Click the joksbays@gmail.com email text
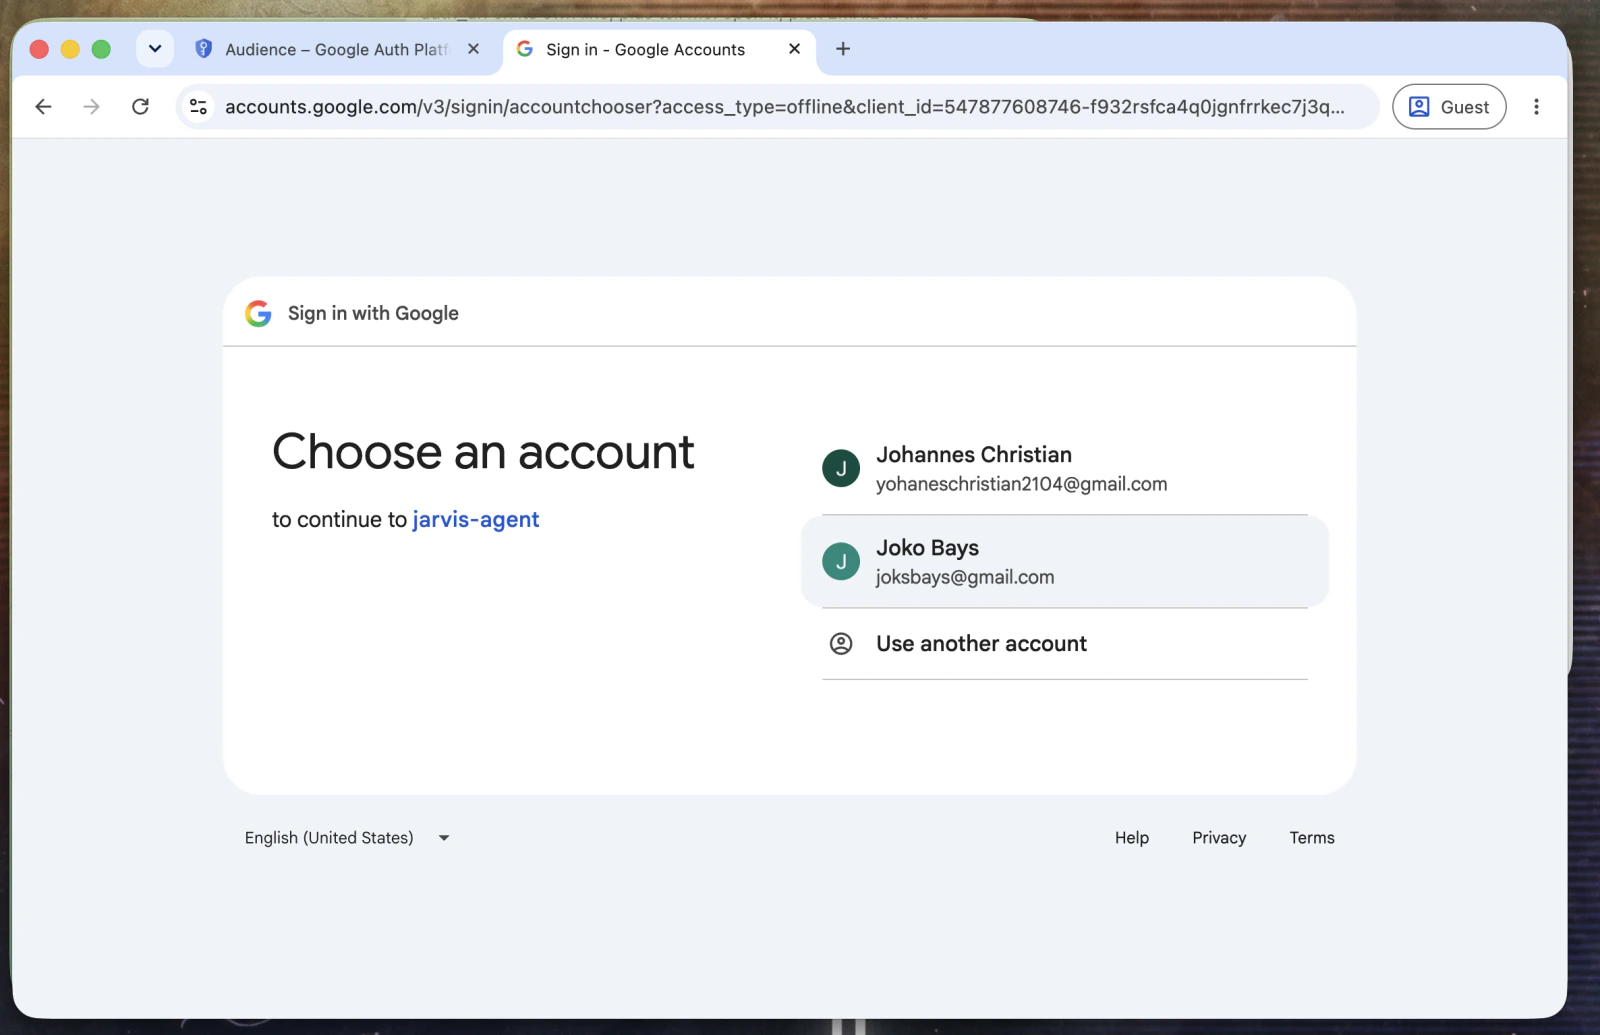This screenshot has height=1035, width=1600. 965,577
